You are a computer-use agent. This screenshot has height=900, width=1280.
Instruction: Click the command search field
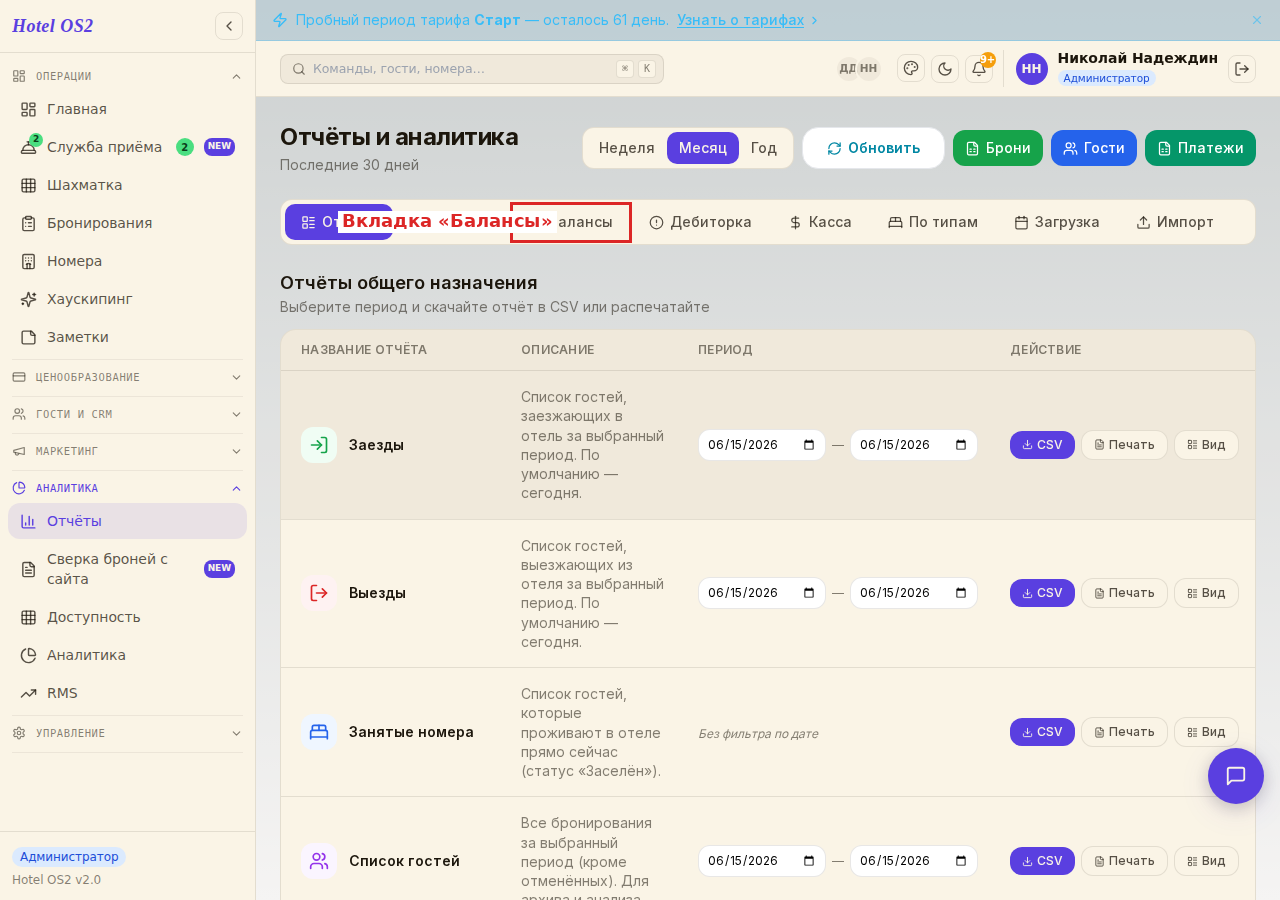(472, 69)
